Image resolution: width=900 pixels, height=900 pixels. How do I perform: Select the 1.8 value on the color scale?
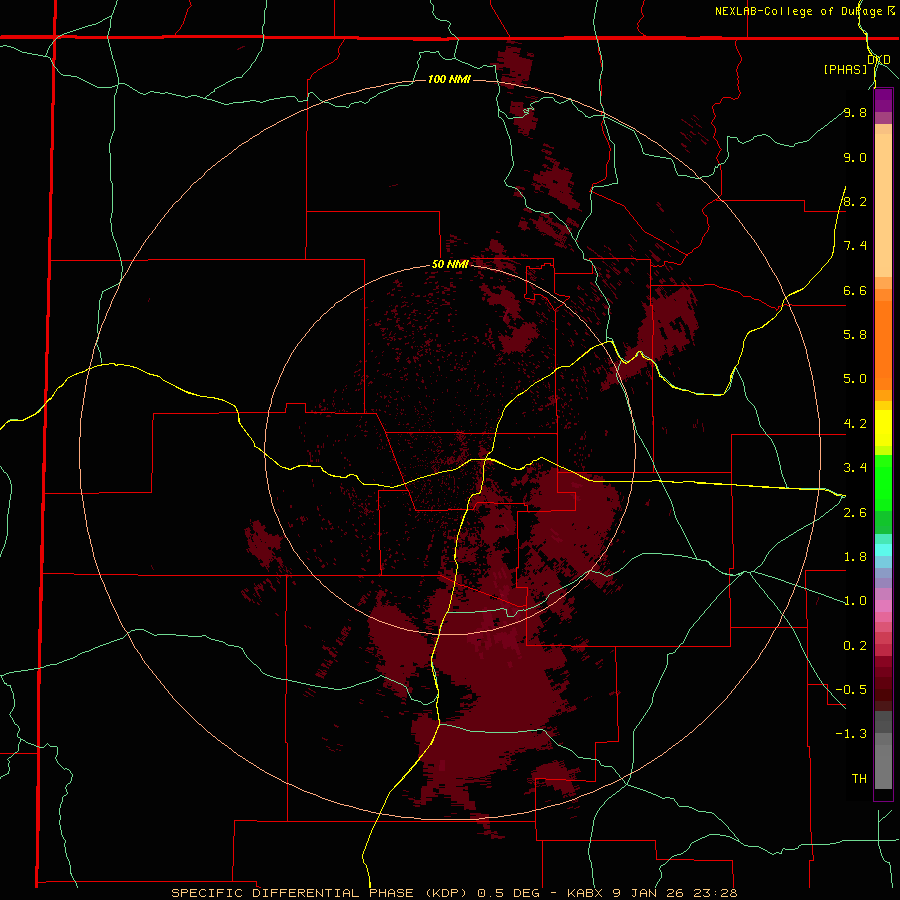[855, 557]
